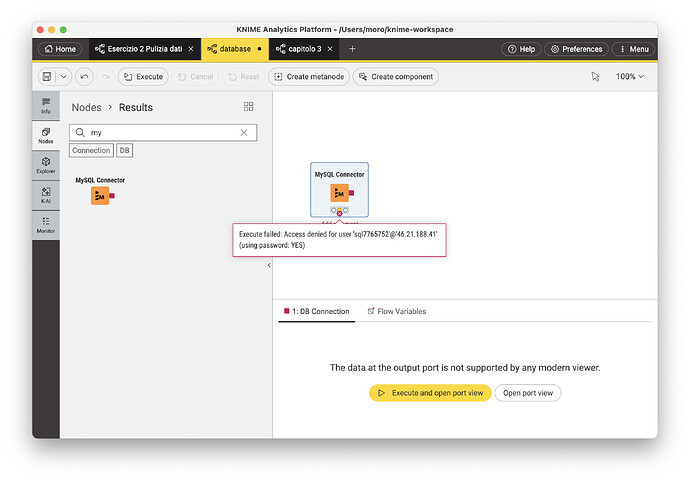This screenshot has height=481, width=690.
Task: Click the save workflow icon
Action: 47,77
